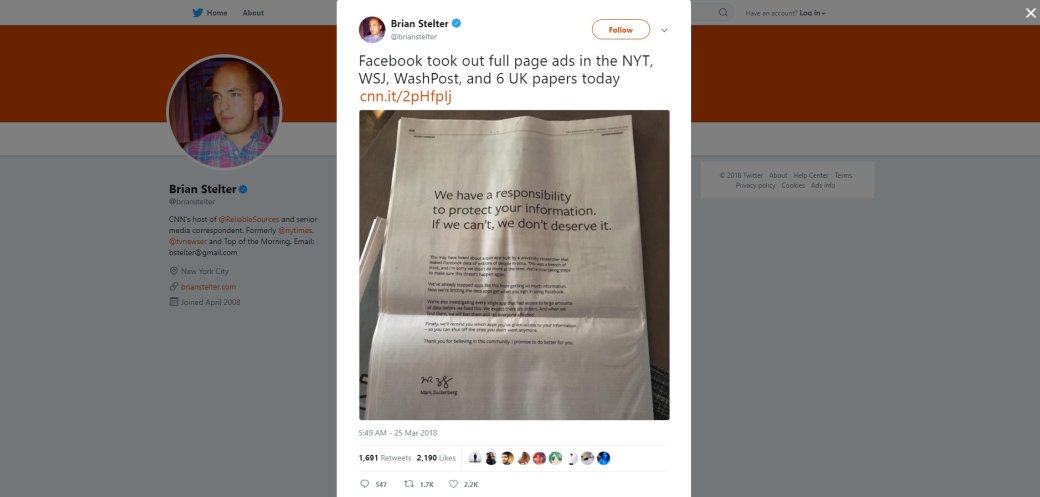Click the @ReliableSources mention in bio
The height and width of the screenshot is (497, 1040).
[249, 219]
